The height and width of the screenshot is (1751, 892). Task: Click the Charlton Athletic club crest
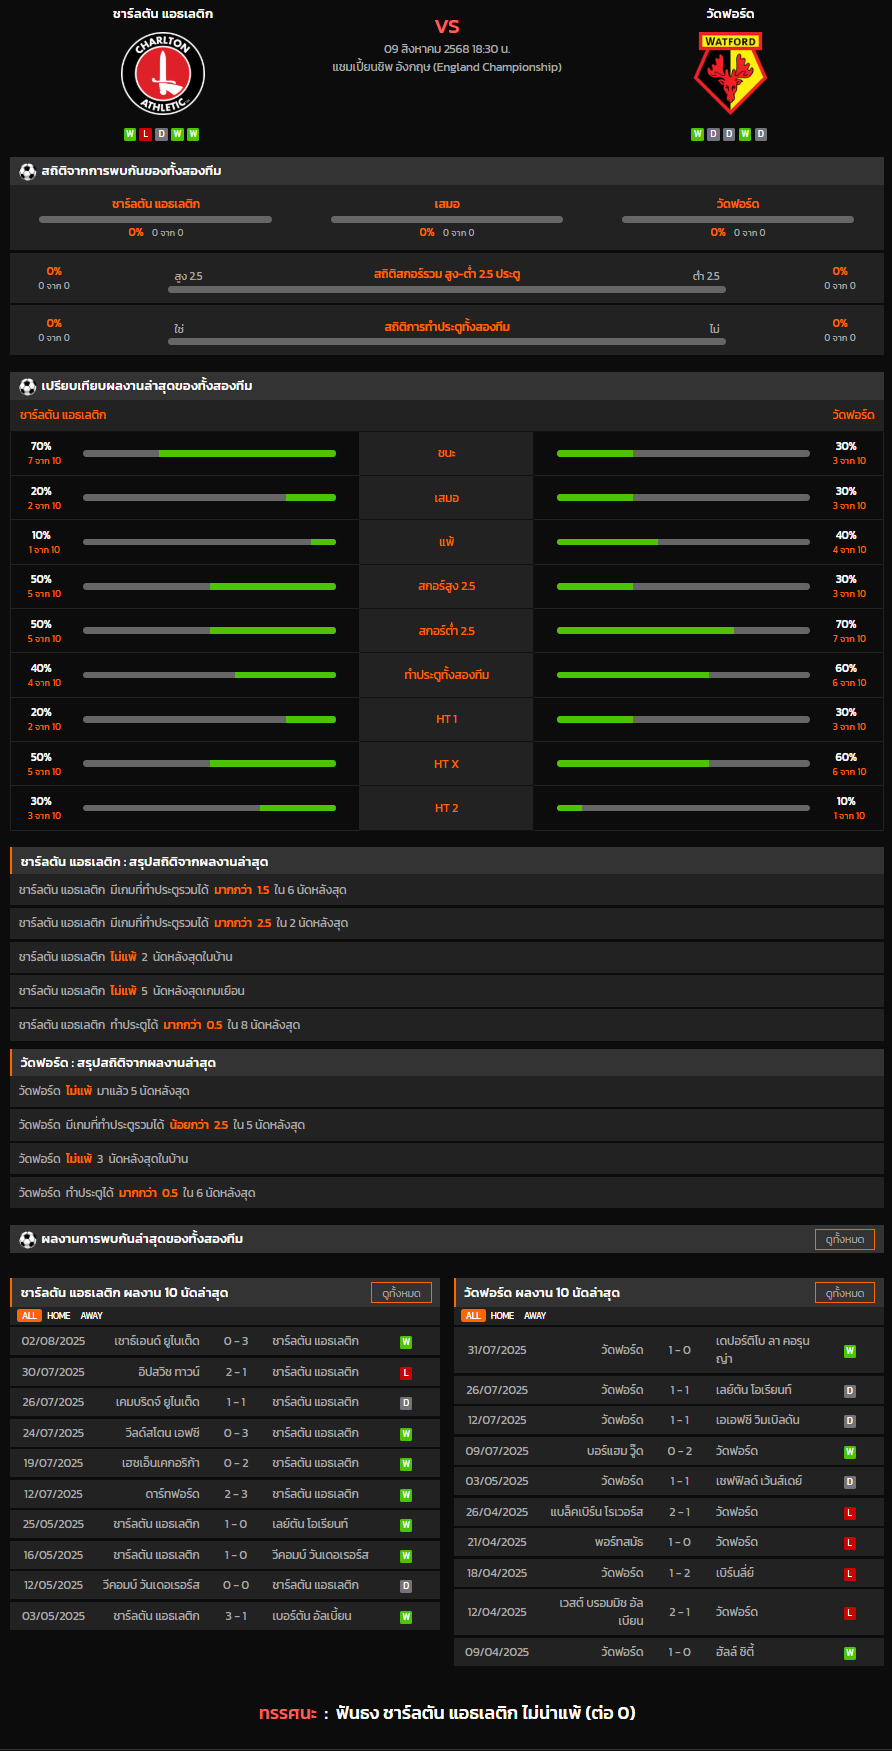[163, 73]
